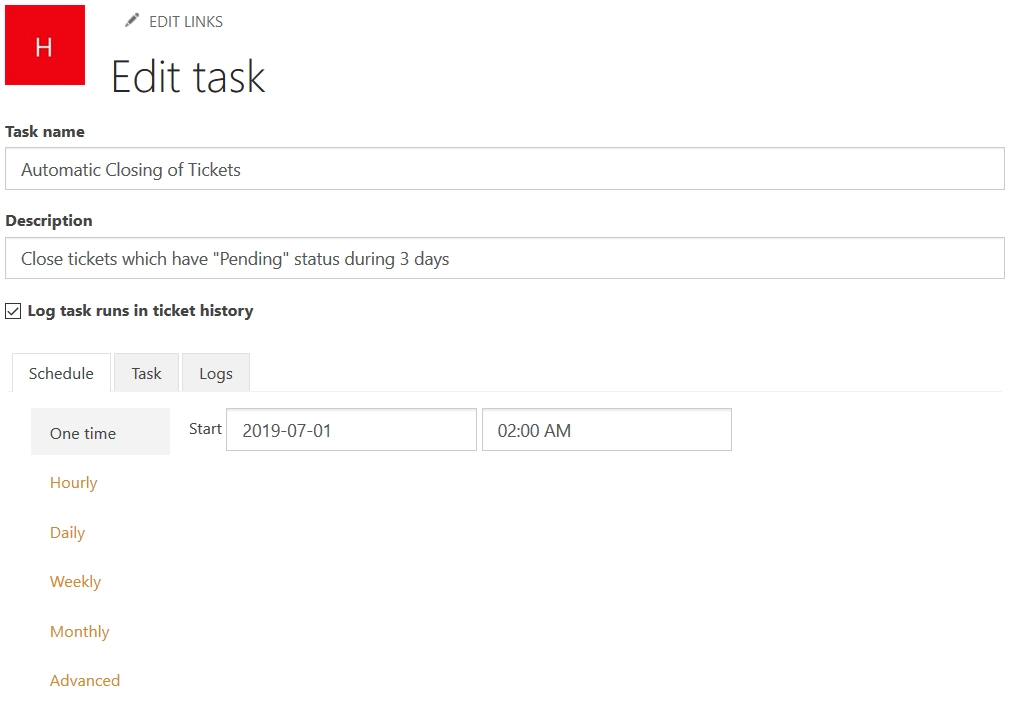The height and width of the screenshot is (711, 1025).
Task: Select the Daily schedule option
Action: click(x=67, y=533)
